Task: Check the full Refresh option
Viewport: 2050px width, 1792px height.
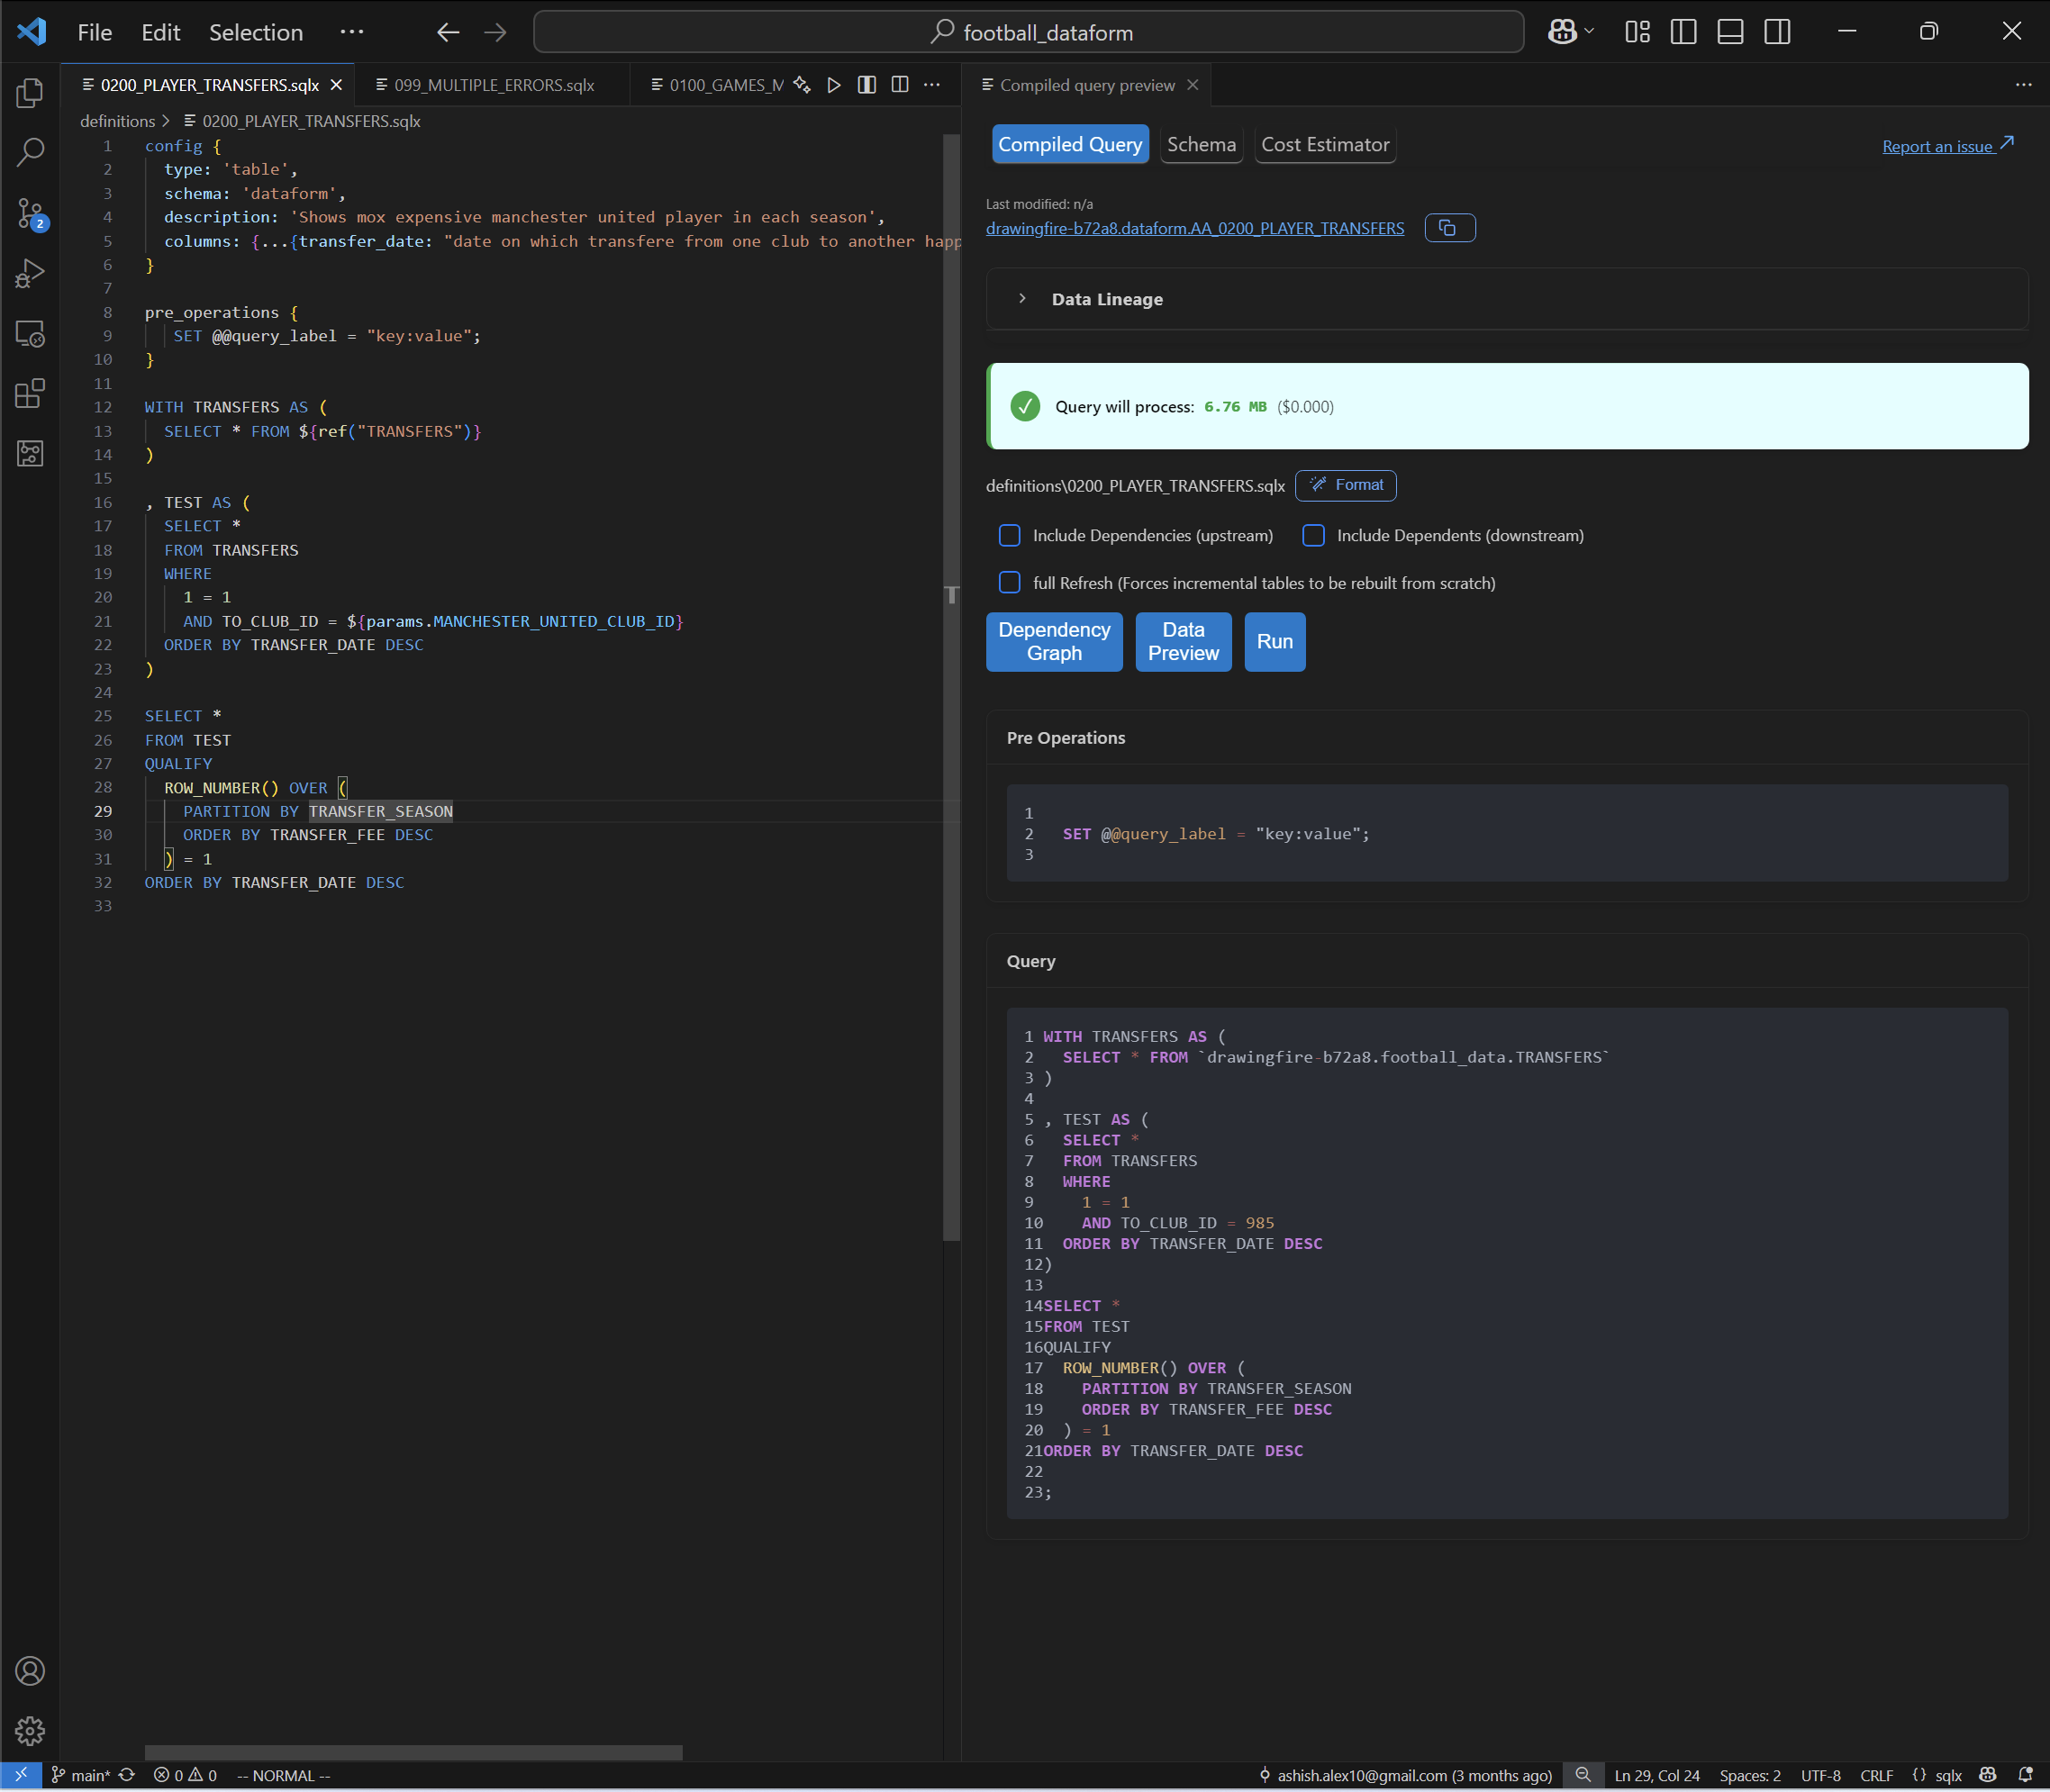Action: click(1010, 583)
